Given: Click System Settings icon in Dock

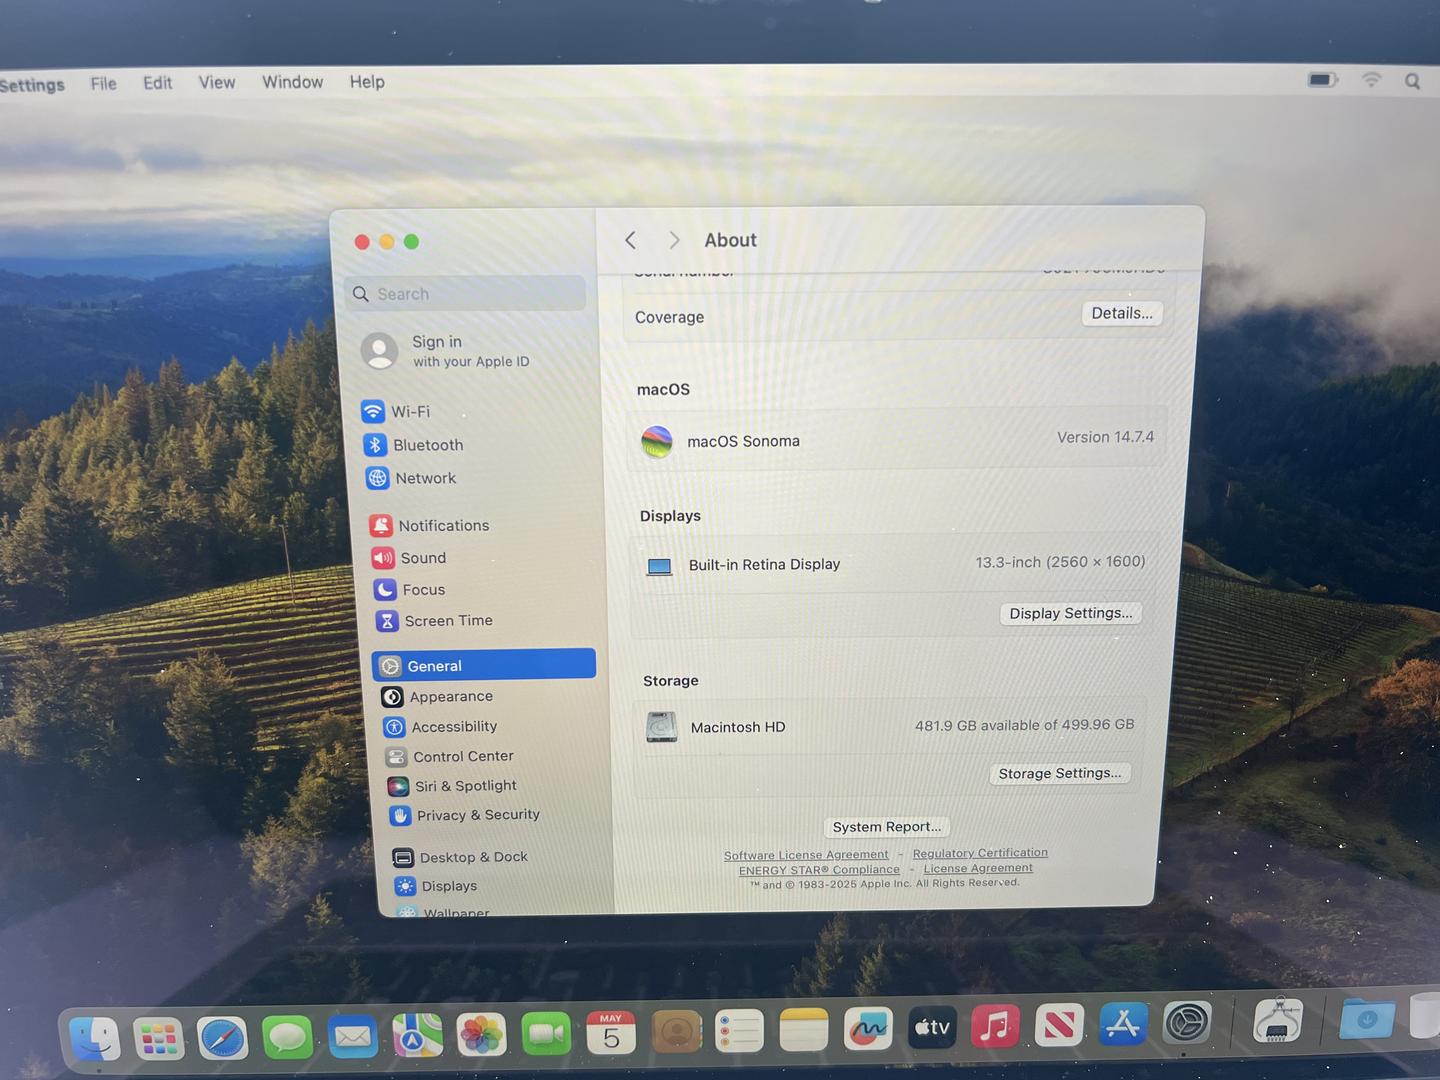Looking at the screenshot, I should click(x=1187, y=1023).
